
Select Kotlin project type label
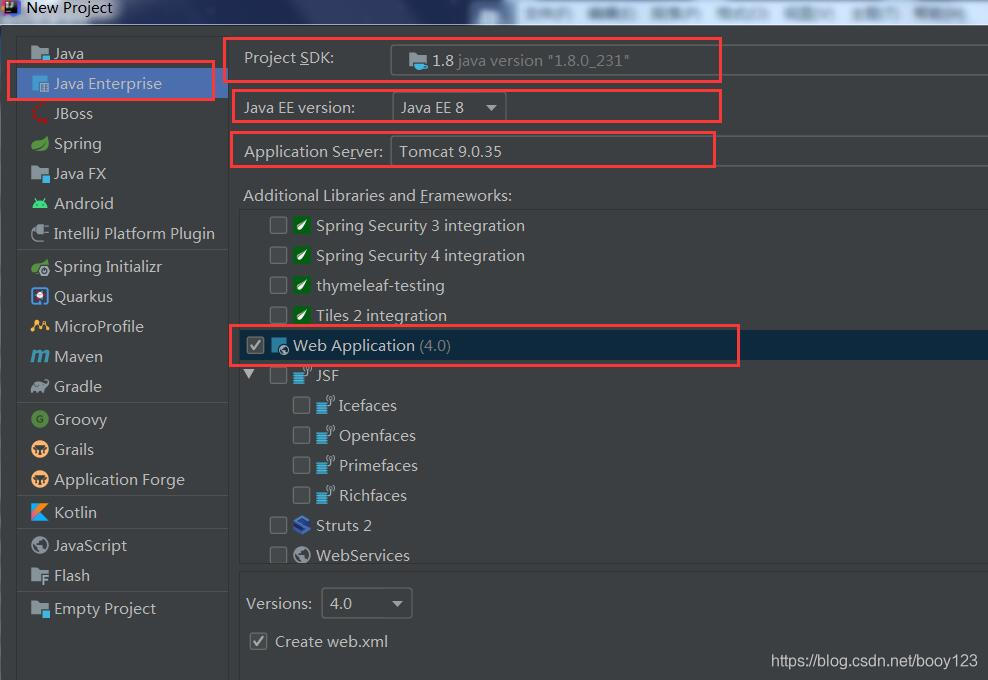pos(76,512)
